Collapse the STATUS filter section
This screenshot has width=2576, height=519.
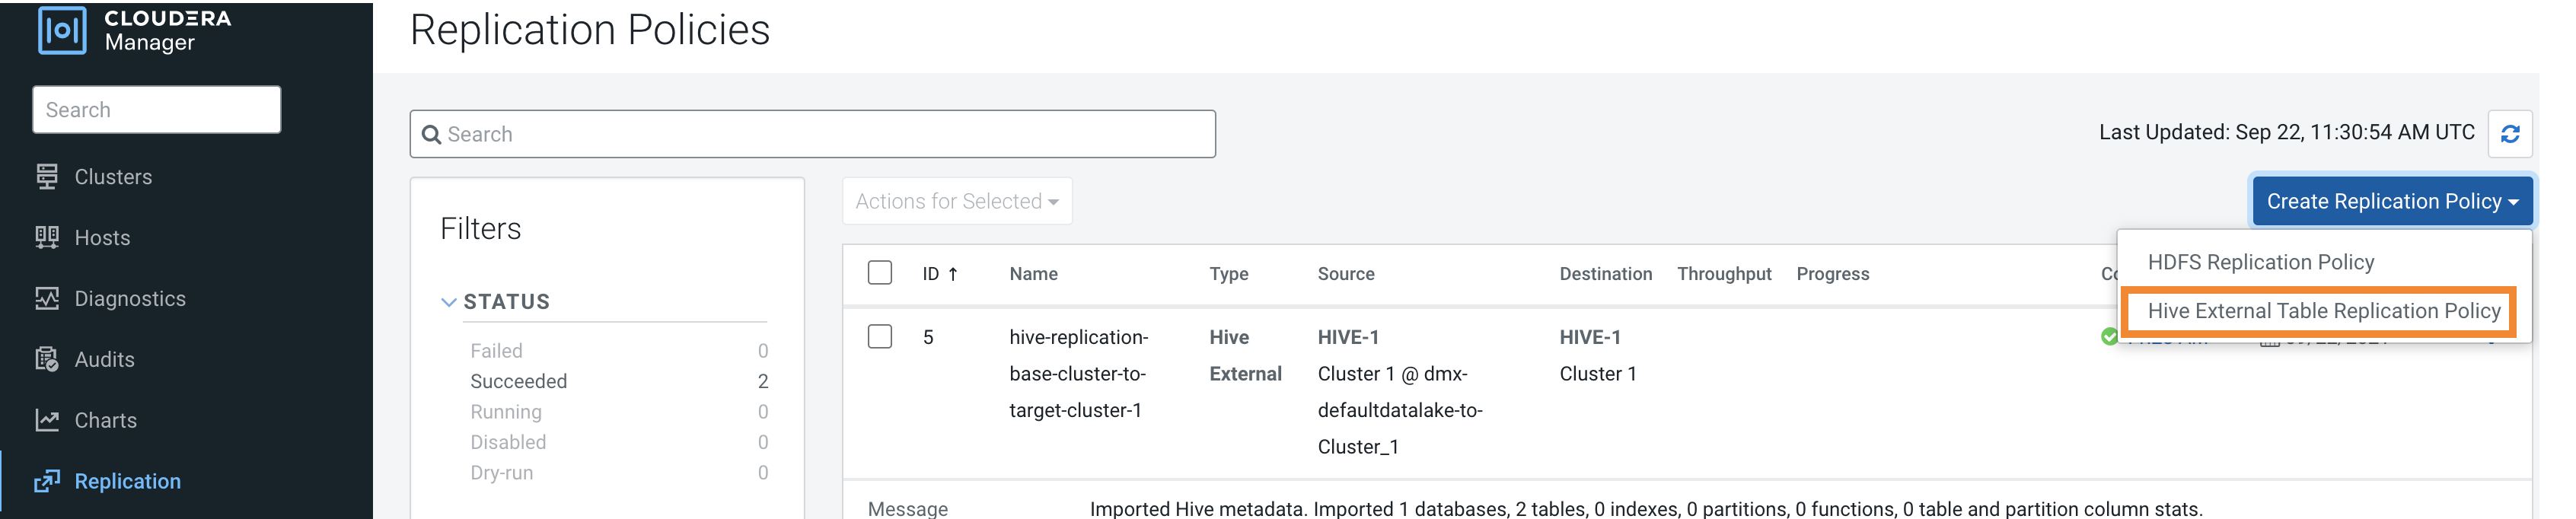coord(449,302)
